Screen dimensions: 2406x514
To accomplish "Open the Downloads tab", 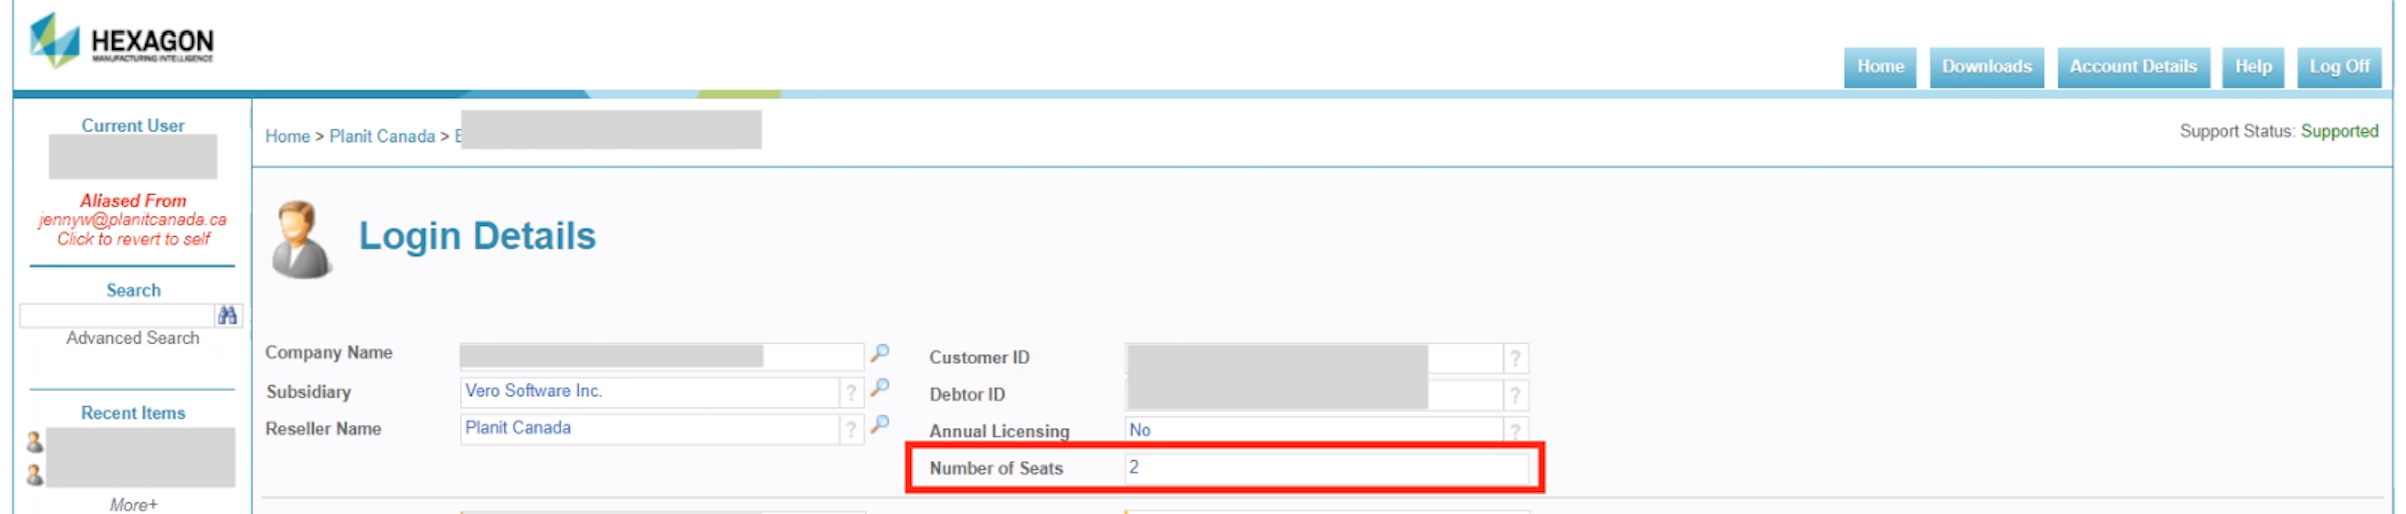I will point(1986,67).
